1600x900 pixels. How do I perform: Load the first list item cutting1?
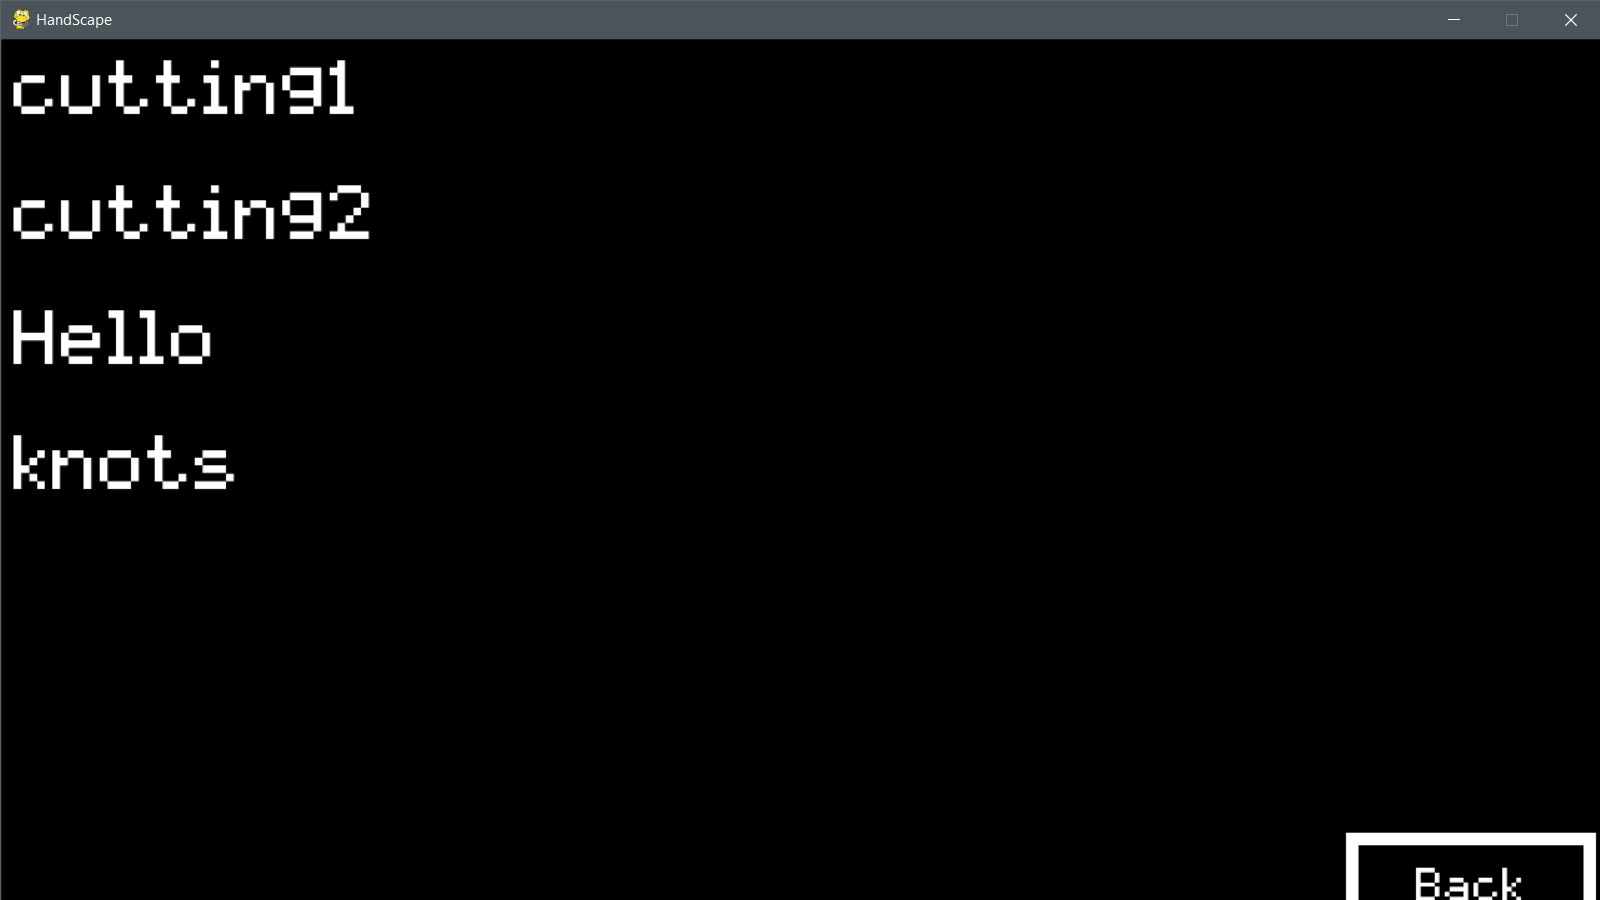[183, 88]
